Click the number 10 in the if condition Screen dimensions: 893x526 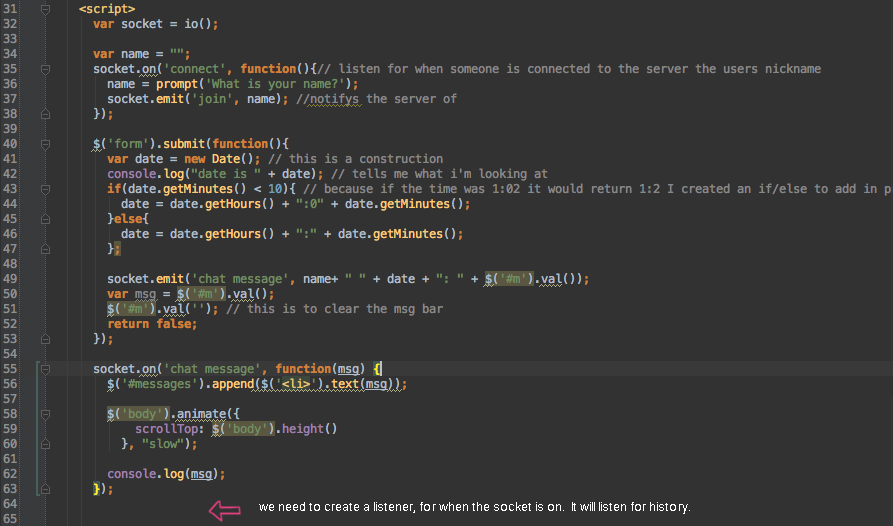pos(275,189)
